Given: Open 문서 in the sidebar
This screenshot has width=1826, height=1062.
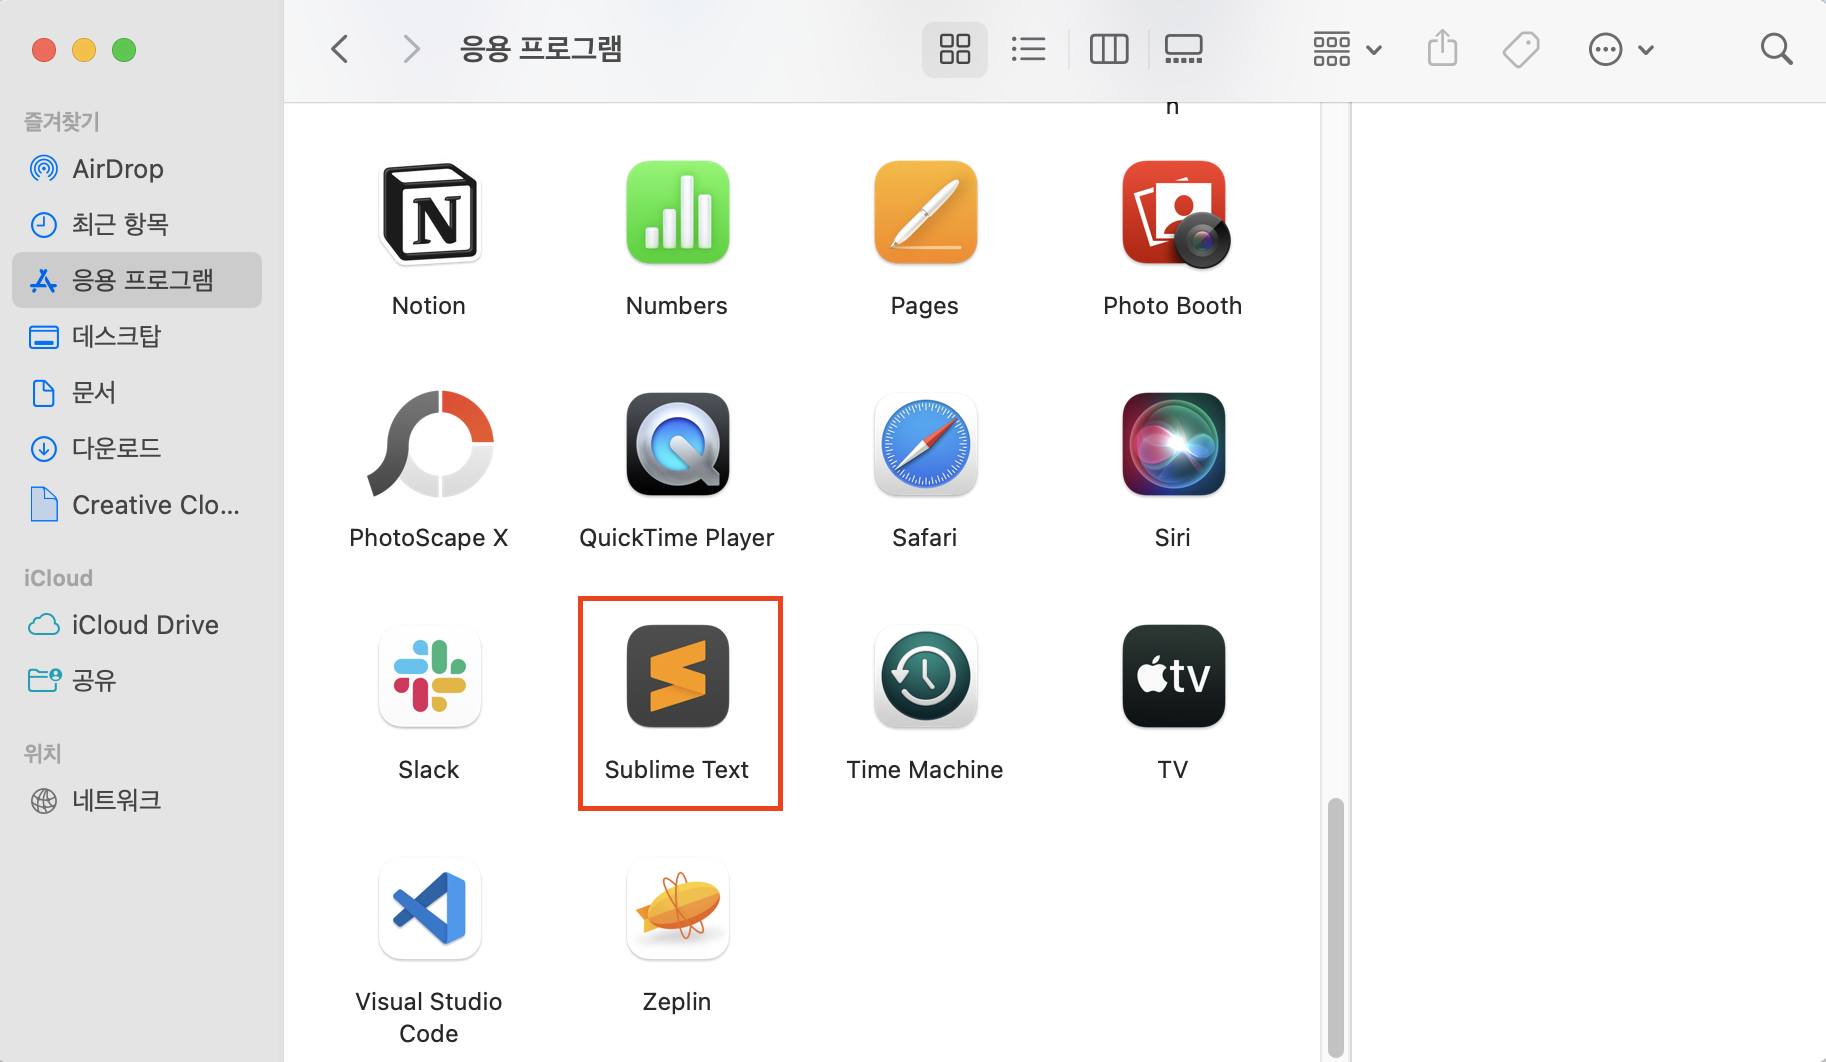Looking at the screenshot, I should click(x=137, y=393).
